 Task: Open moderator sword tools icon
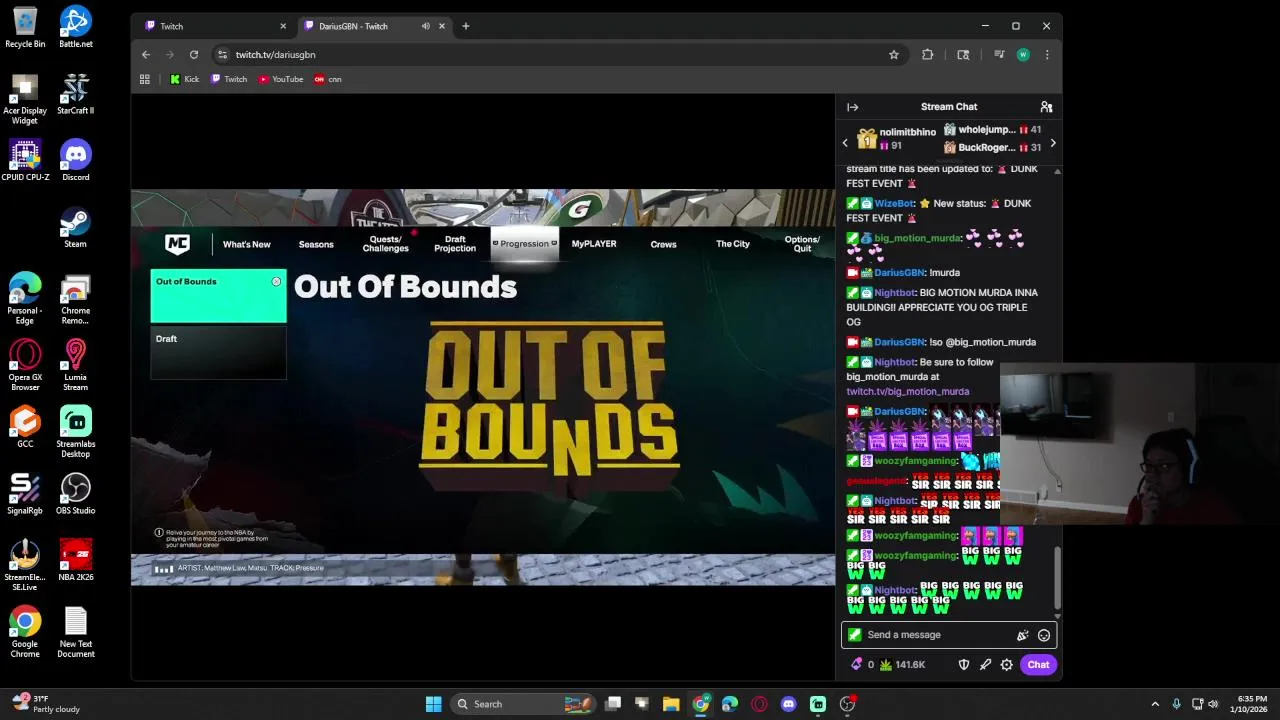(x=985, y=665)
